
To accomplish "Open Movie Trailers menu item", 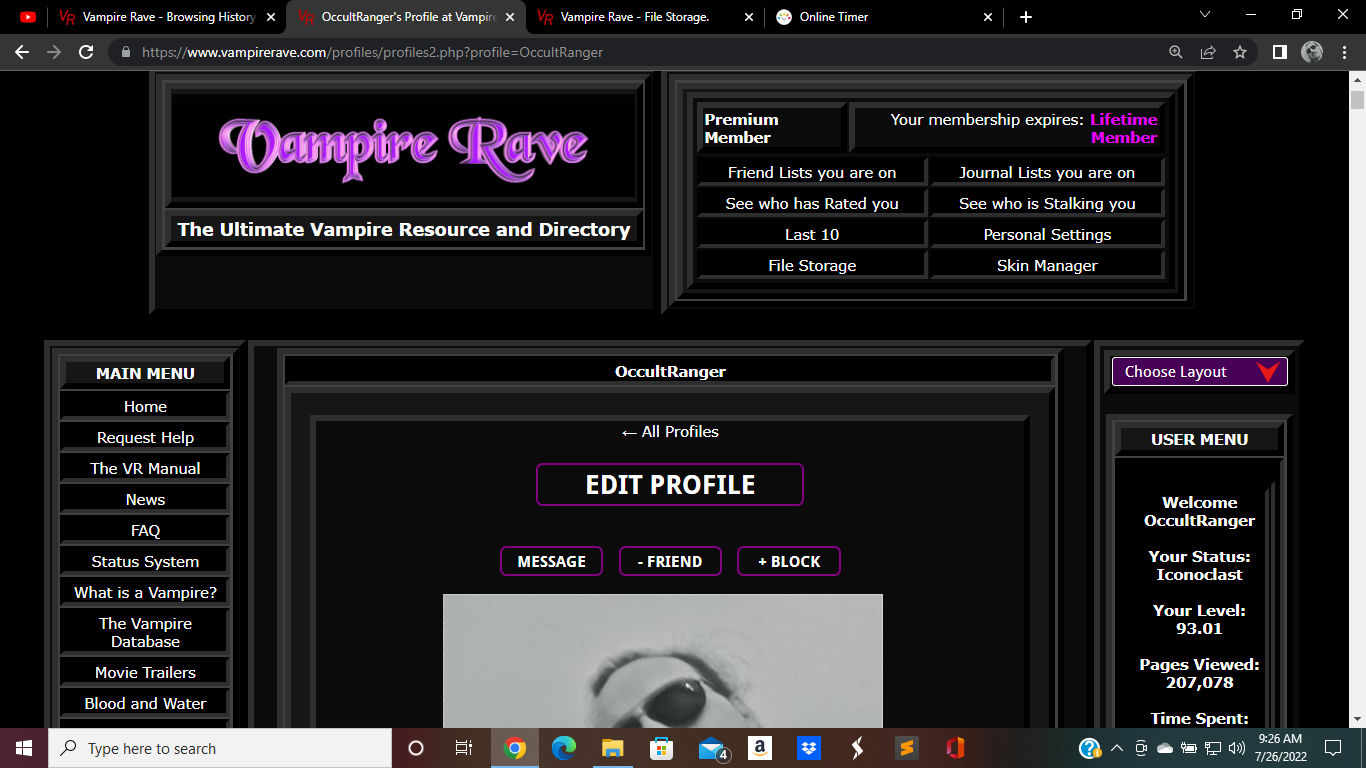I will 145,672.
